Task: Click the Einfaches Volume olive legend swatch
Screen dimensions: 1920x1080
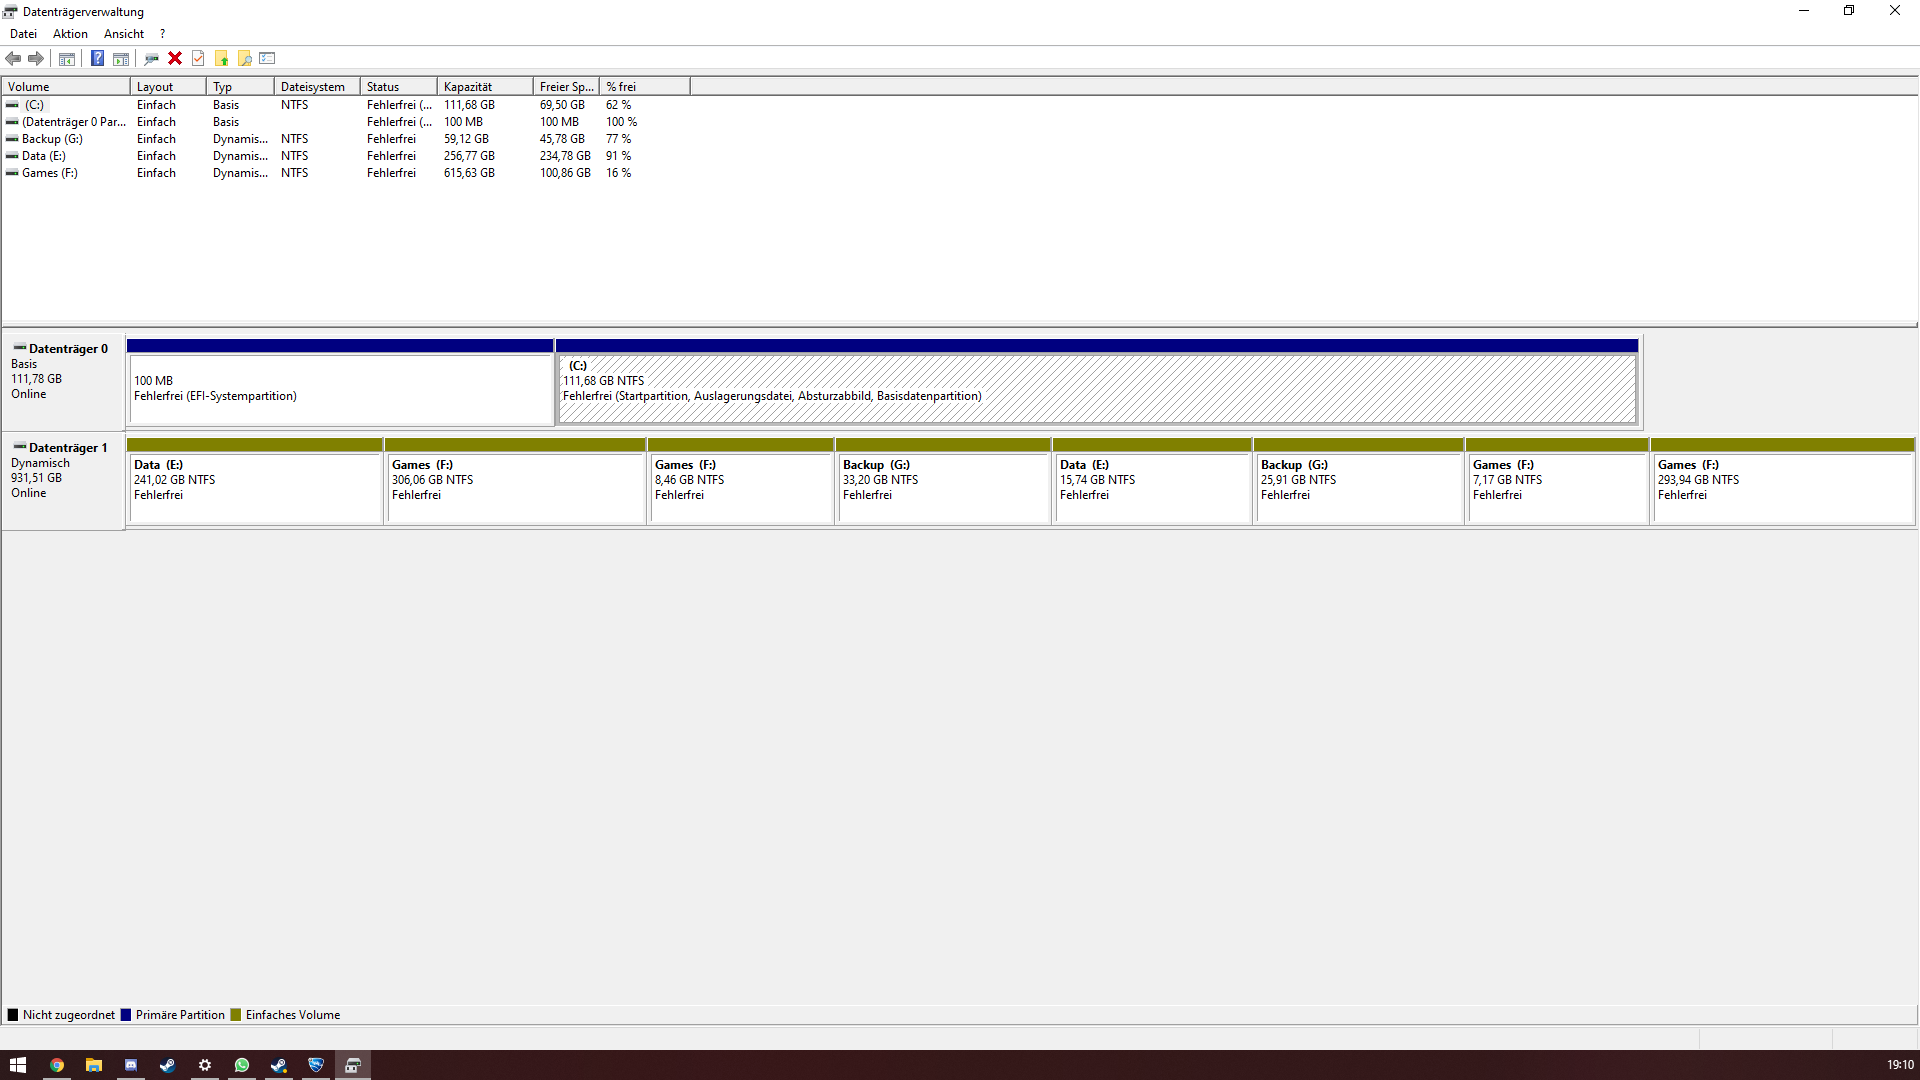Action: (x=236, y=1015)
